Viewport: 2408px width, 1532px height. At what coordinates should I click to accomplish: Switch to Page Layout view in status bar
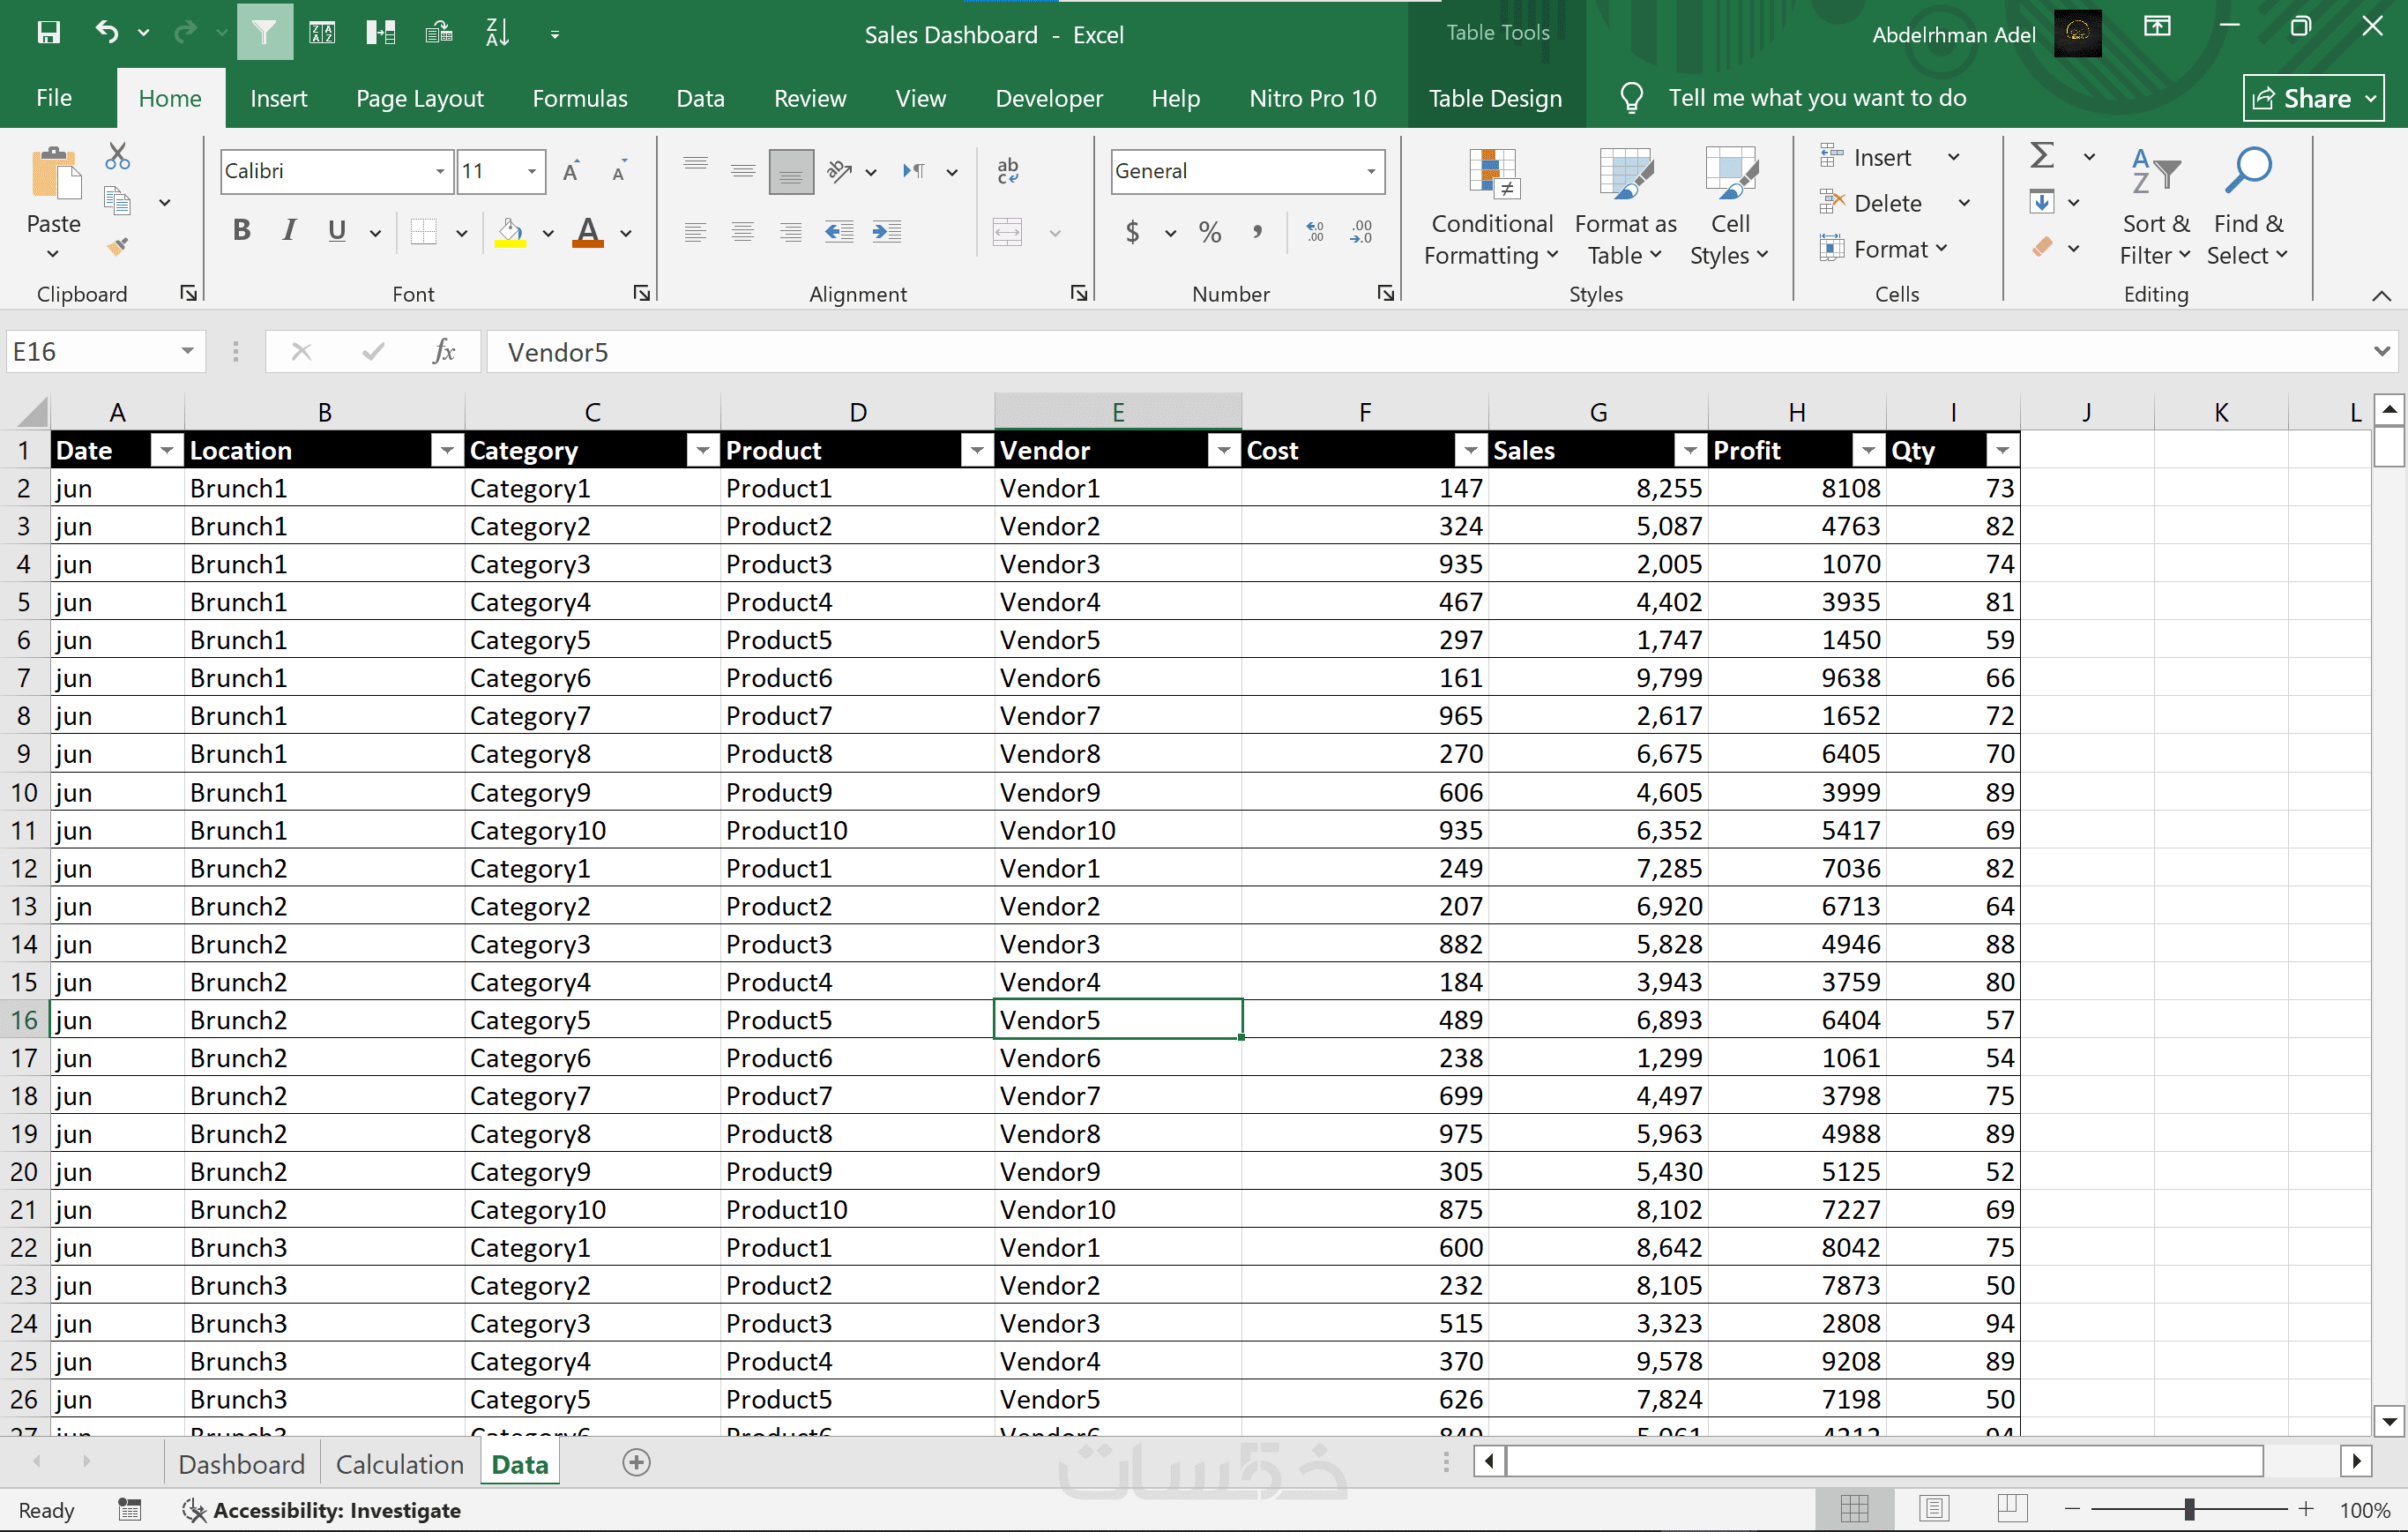click(1934, 1508)
